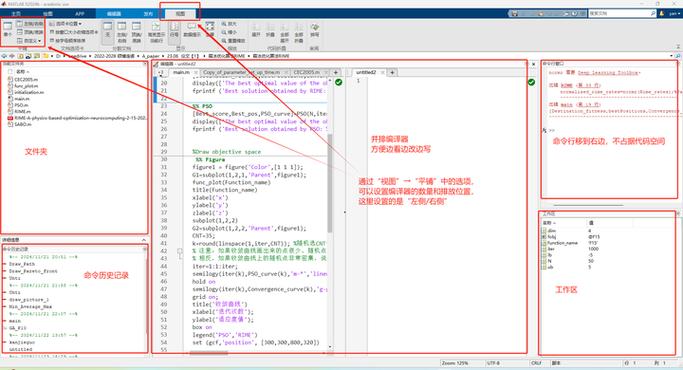This screenshot has width=683, height=370.
Task: Click the CRLF line-ending status item
Action: [x=536, y=363]
